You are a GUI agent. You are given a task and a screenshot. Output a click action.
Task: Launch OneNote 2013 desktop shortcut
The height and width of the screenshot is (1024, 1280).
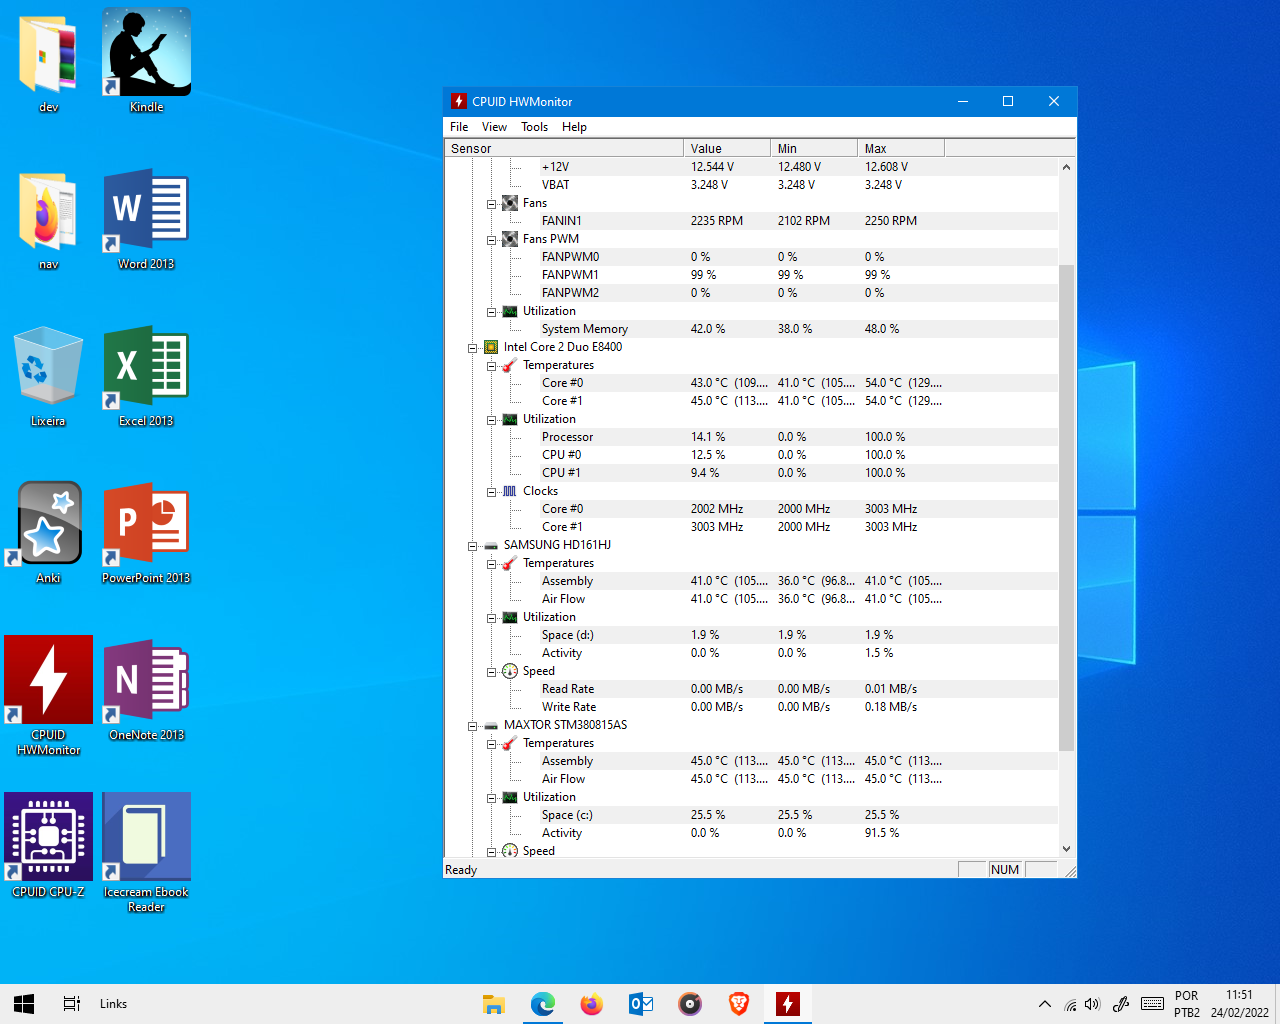146,690
